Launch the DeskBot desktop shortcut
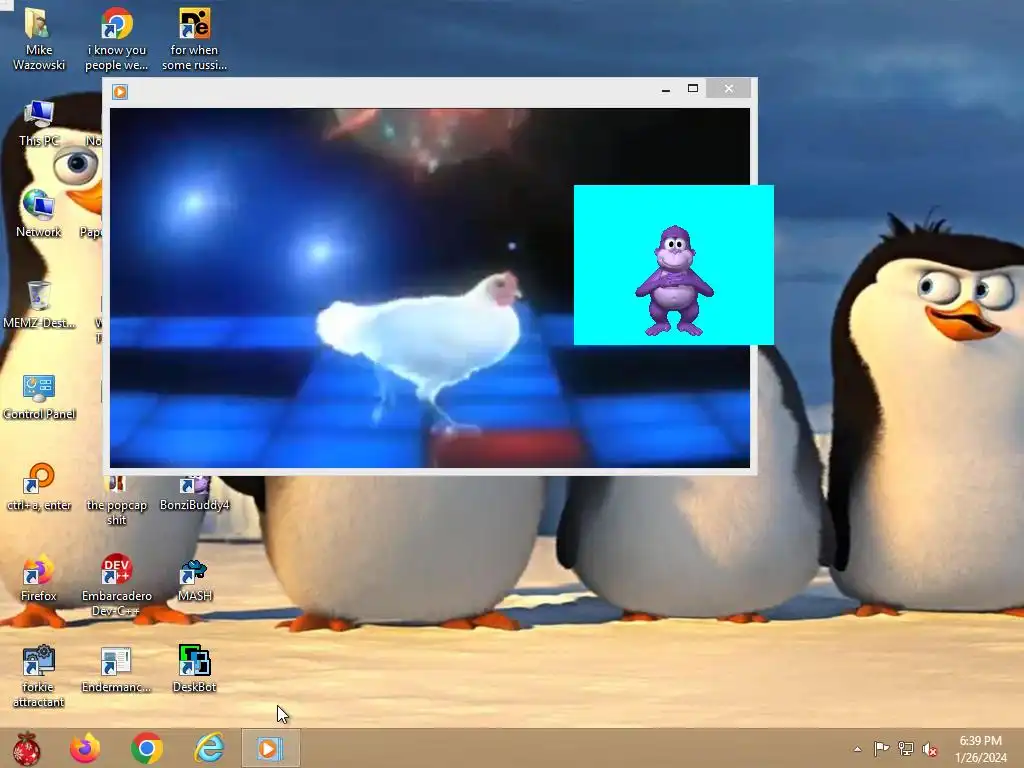 click(x=195, y=669)
